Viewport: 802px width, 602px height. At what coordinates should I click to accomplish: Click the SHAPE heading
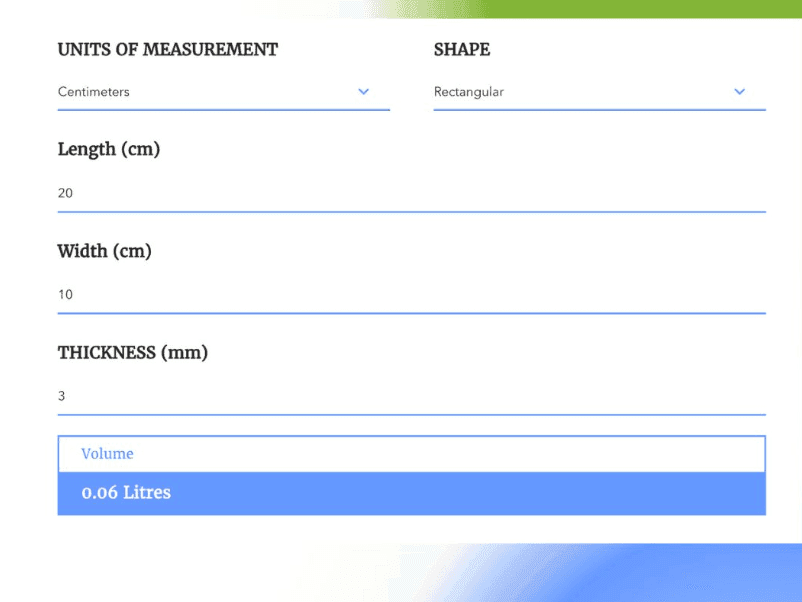click(462, 50)
